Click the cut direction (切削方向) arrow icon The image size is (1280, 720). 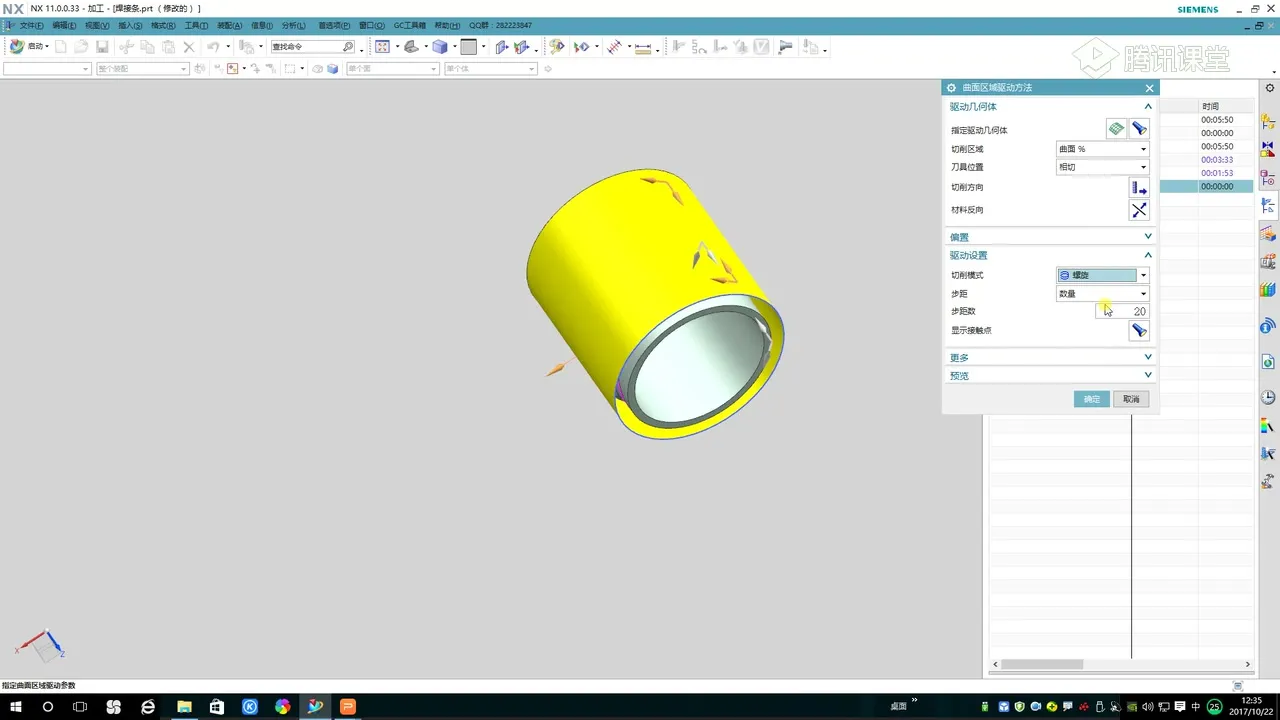(x=1139, y=188)
